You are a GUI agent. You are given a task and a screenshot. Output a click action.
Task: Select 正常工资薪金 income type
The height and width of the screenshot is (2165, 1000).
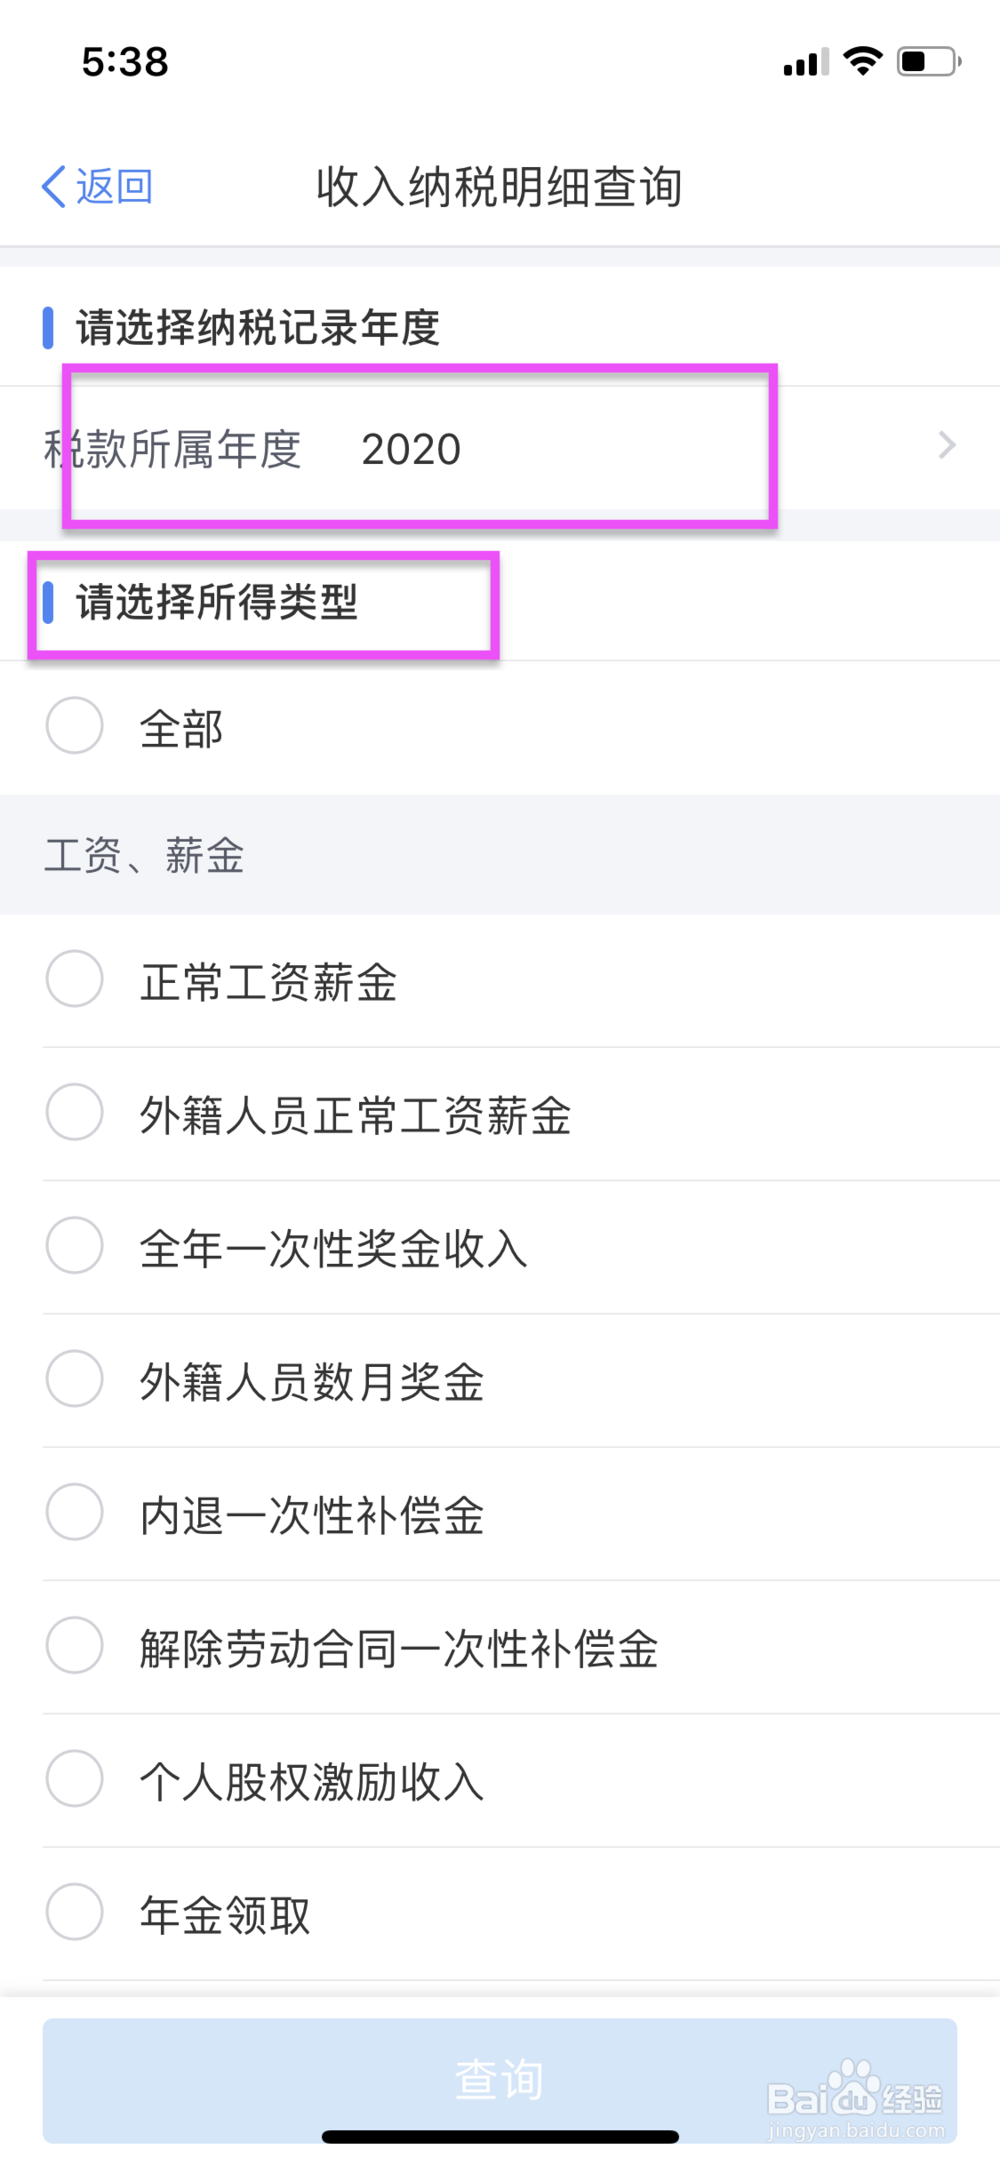pos(75,979)
